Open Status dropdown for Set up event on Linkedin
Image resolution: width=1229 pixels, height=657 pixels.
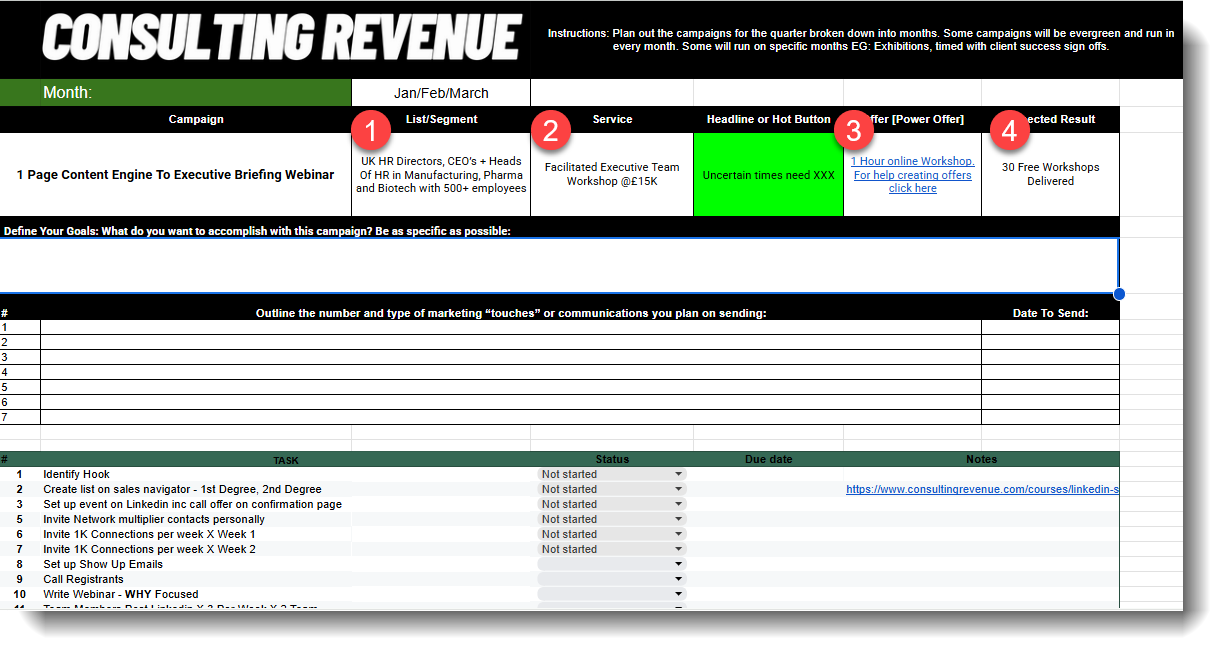612,504
